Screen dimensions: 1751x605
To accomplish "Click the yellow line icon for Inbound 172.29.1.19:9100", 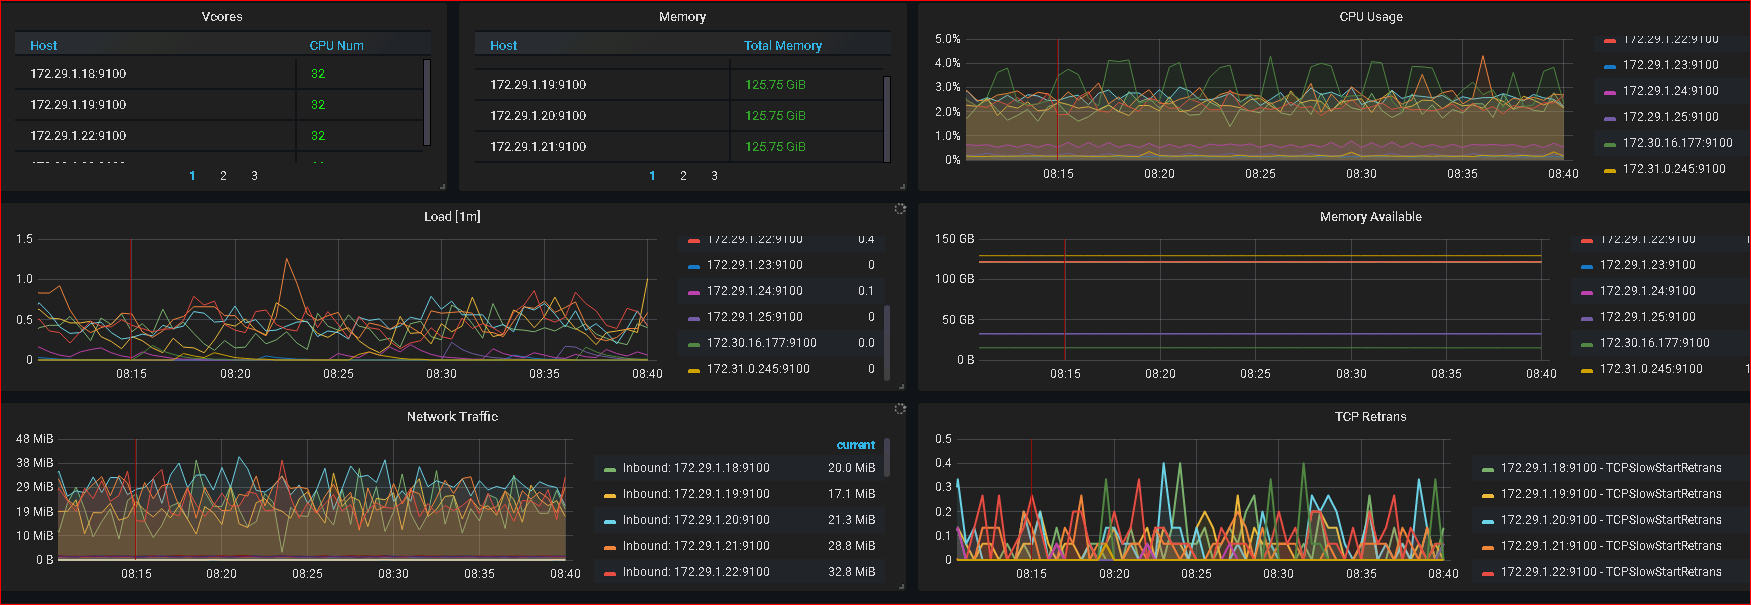I will click(609, 495).
